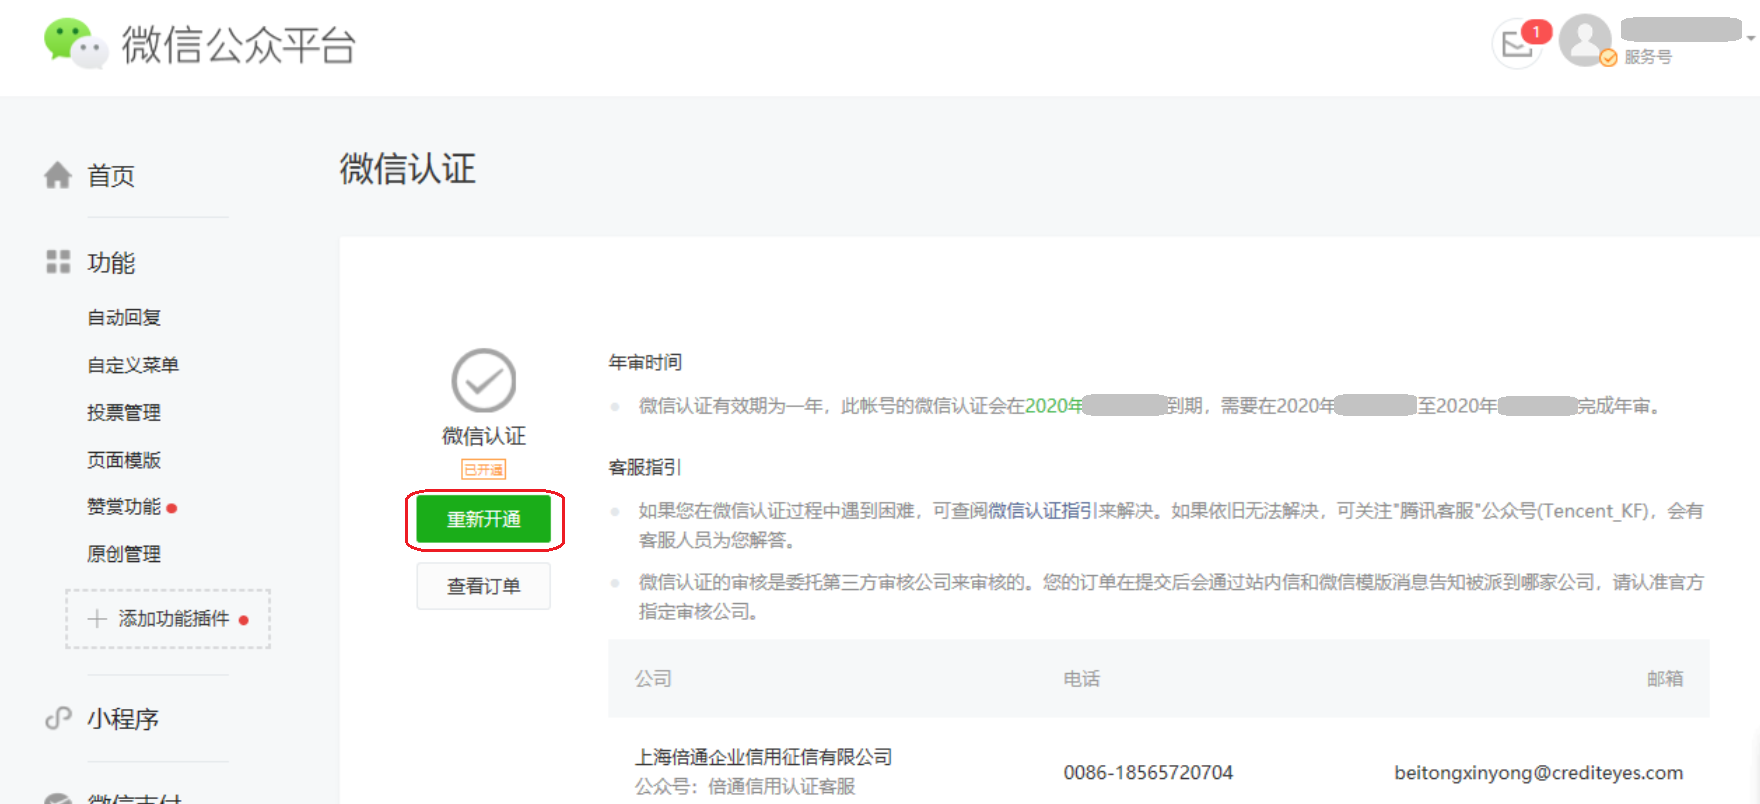1760x804 pixels.
Task: Click phone number 0086-18565720704
Action: [1148, 773]
